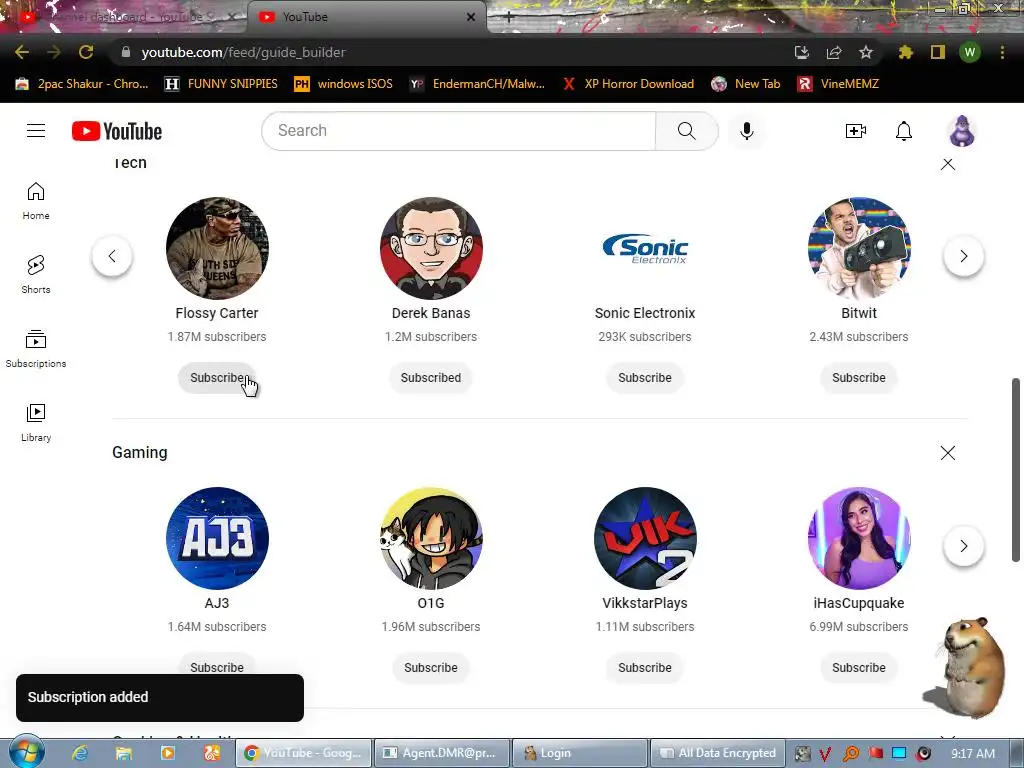Open the notifications bell
Image resolution: width=1024 pixels, height=768 pixels.
click(x=904, y=131)
